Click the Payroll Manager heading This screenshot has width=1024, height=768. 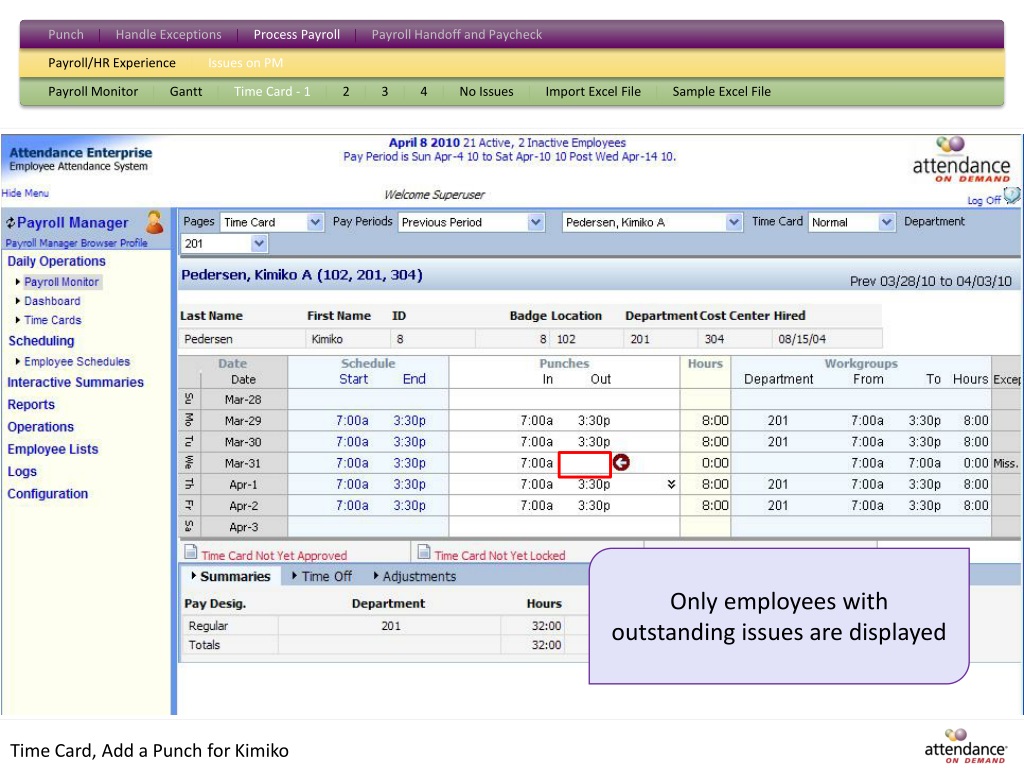point(72,223)
